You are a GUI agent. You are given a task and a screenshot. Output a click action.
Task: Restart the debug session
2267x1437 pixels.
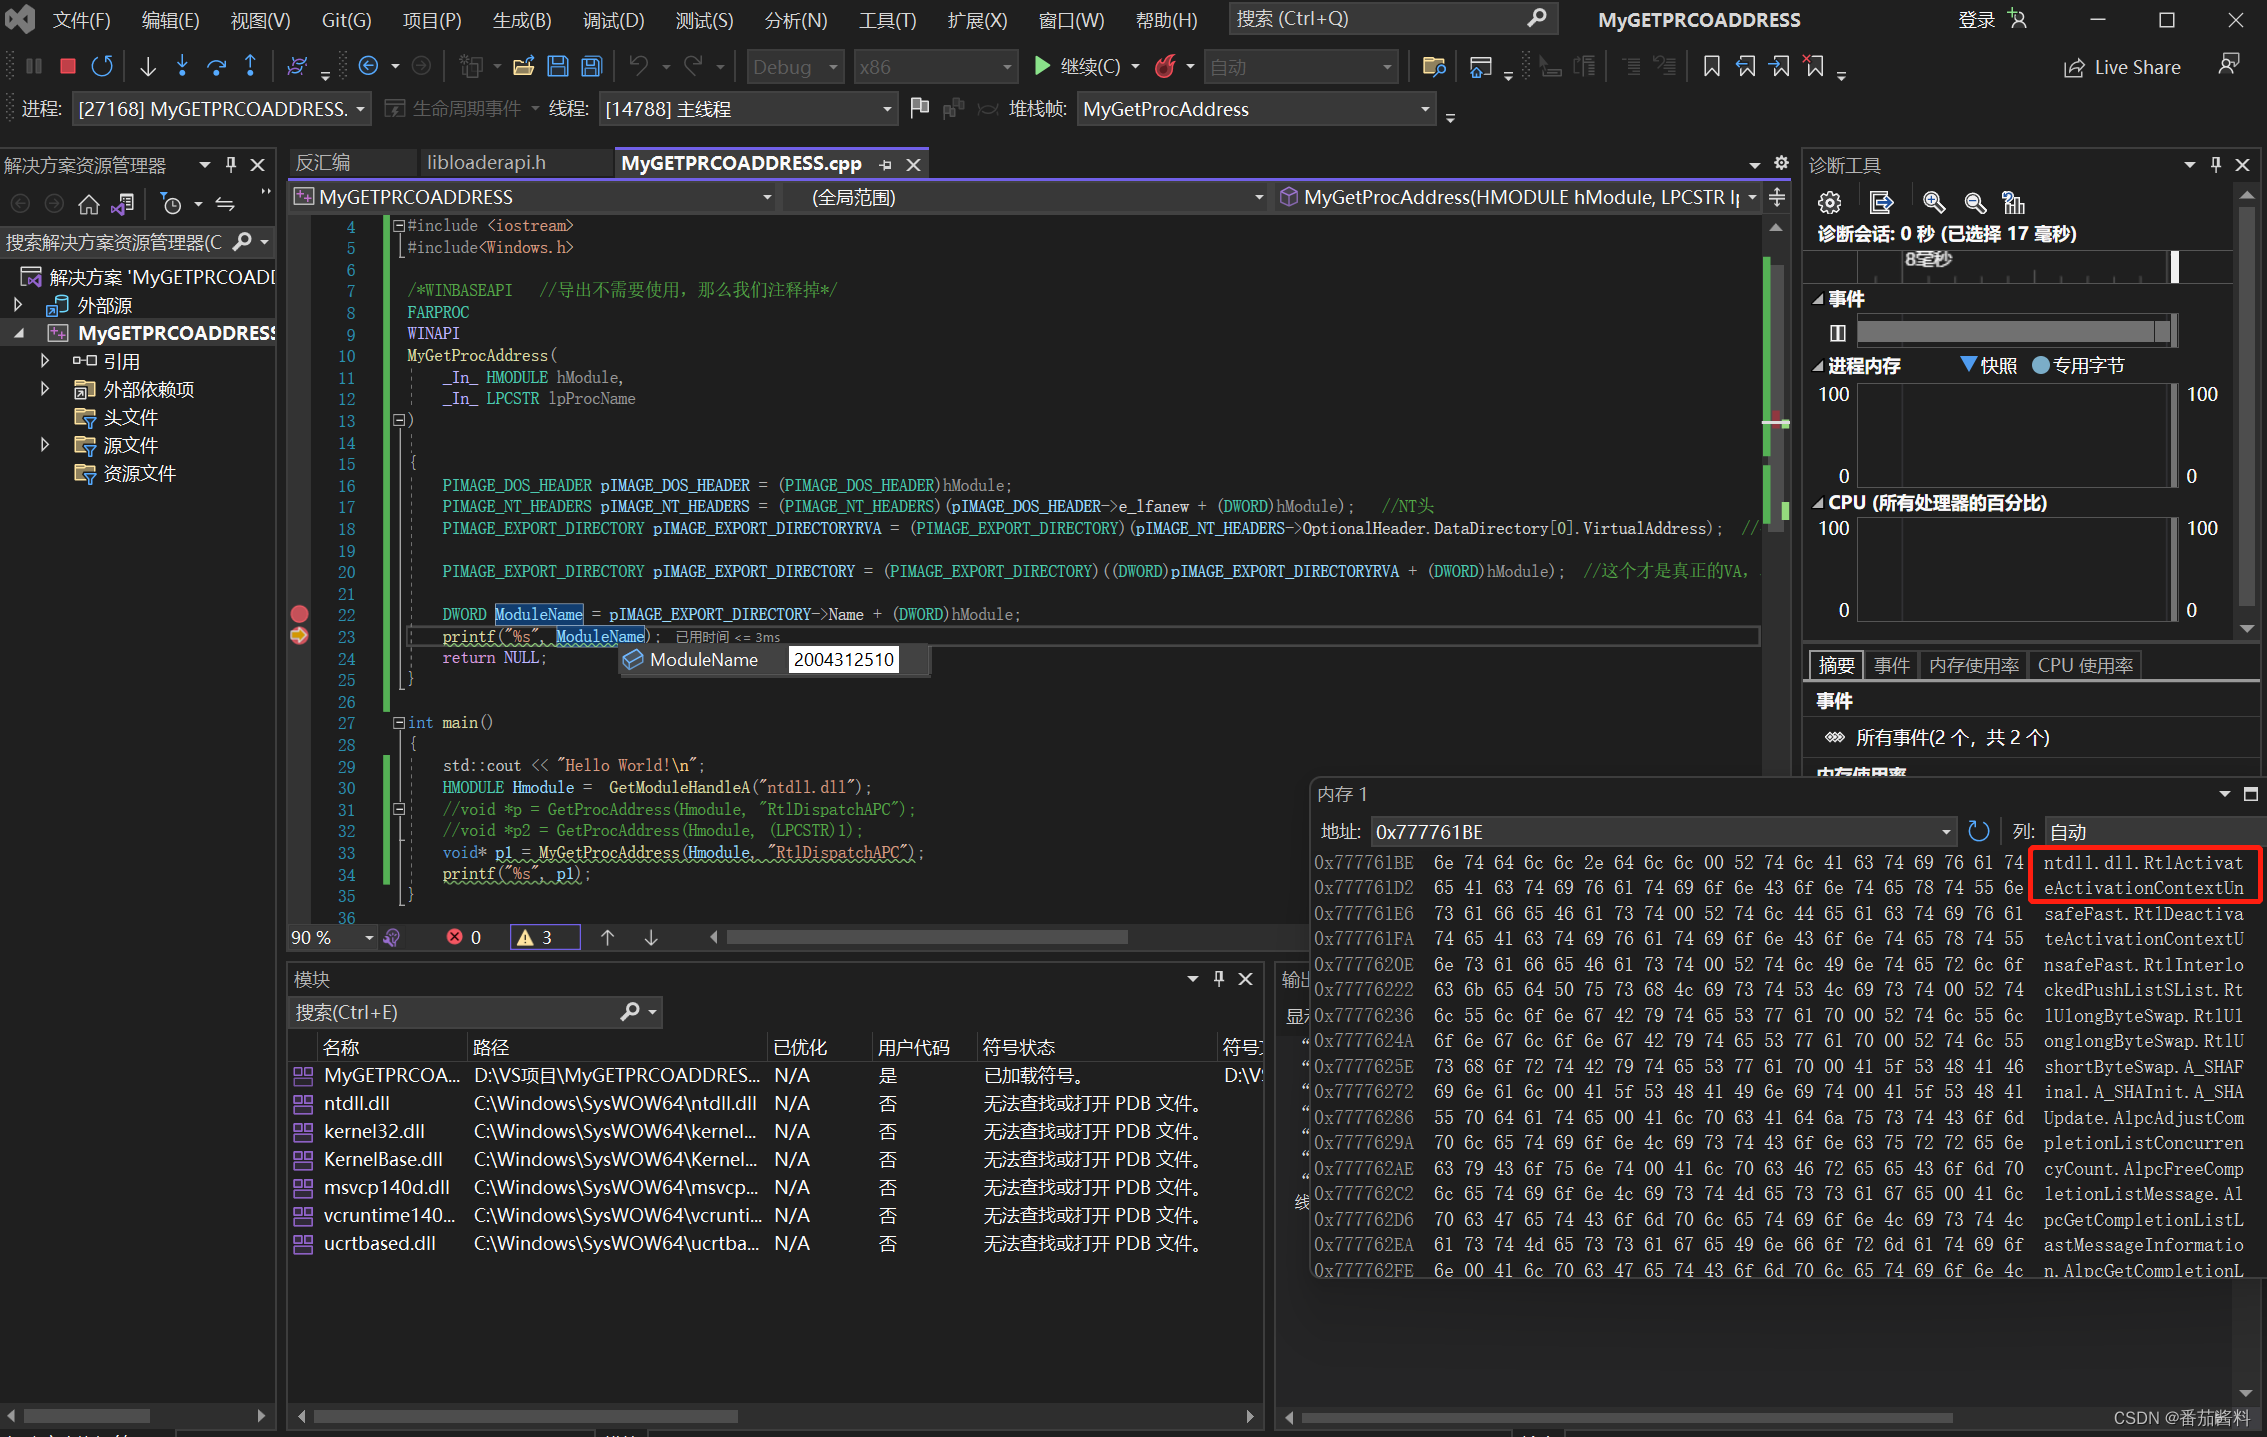click(102, 66)
